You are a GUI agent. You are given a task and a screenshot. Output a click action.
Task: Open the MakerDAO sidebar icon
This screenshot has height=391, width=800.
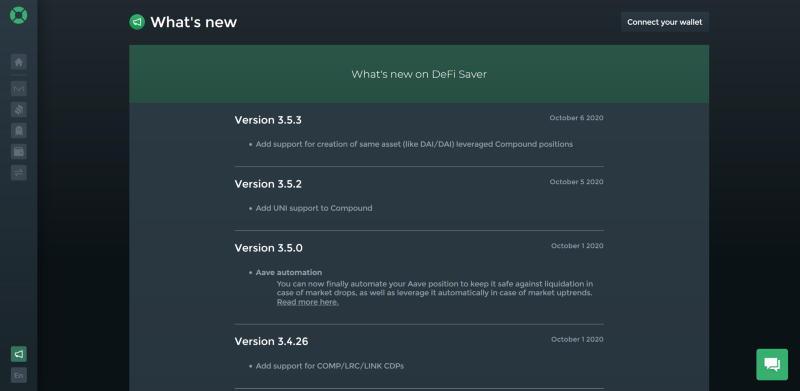(x=19, y=89)
